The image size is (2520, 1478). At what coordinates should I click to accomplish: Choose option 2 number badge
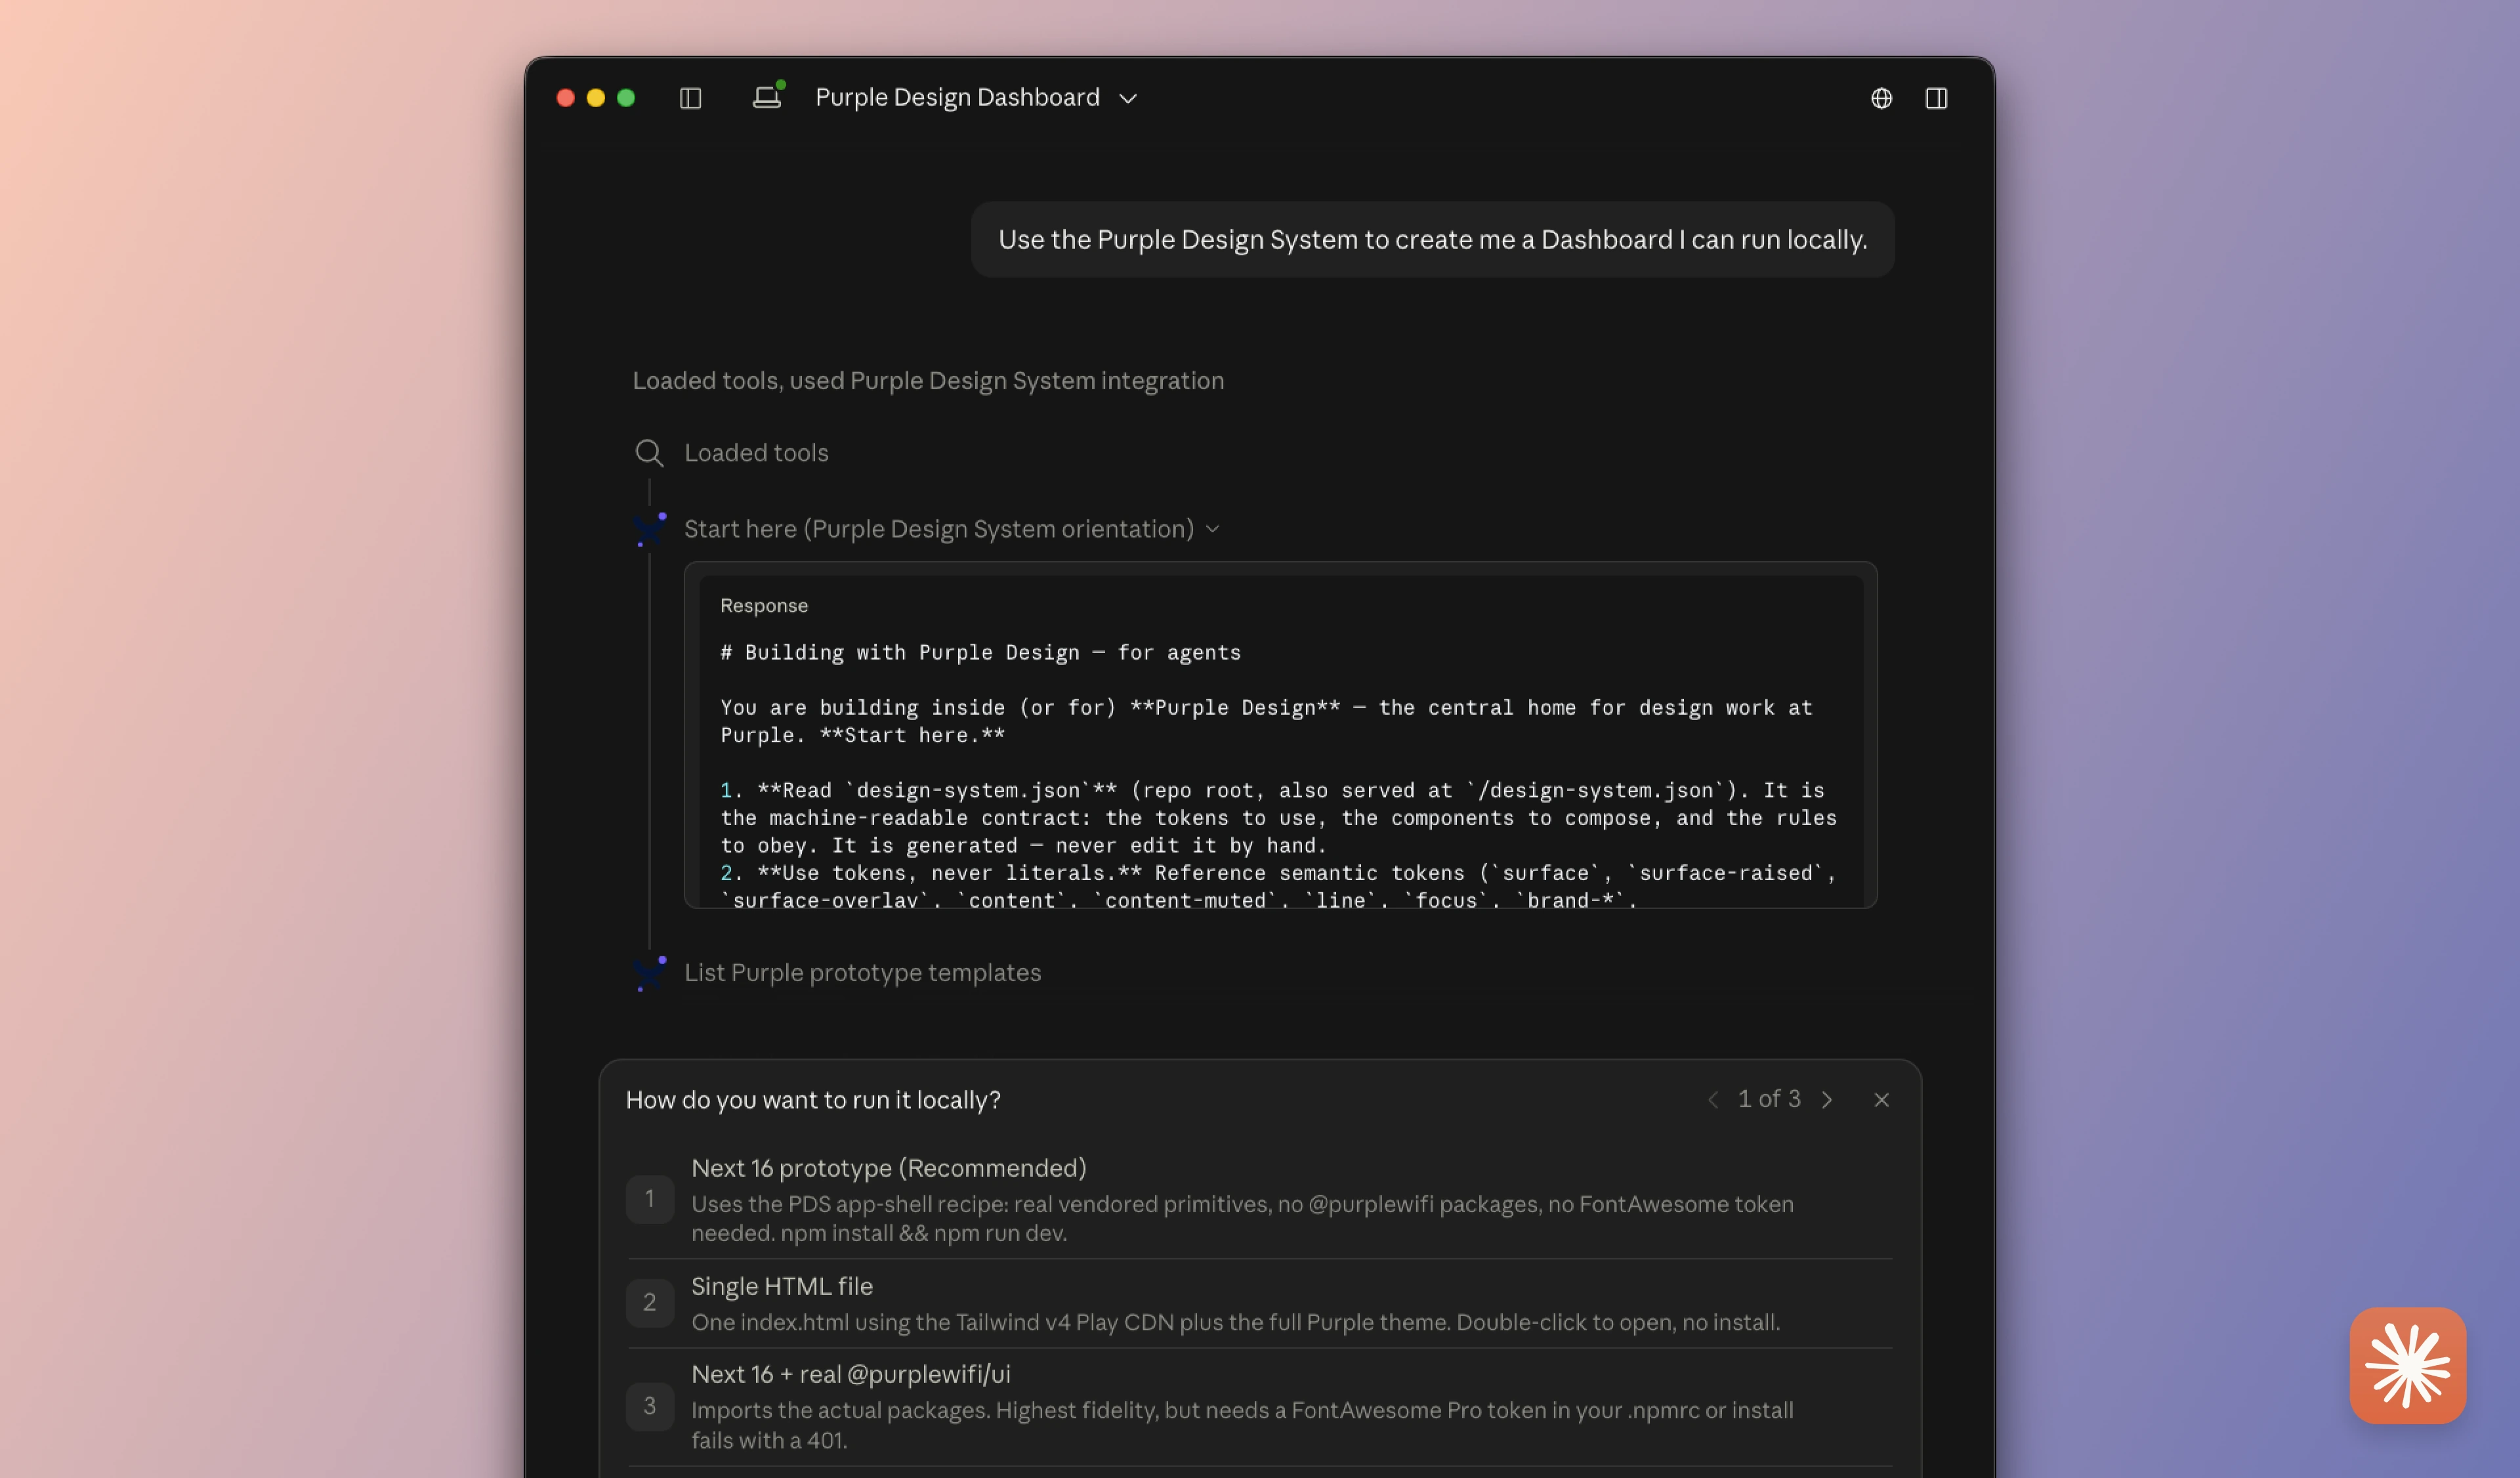[x=650, y=1303]
